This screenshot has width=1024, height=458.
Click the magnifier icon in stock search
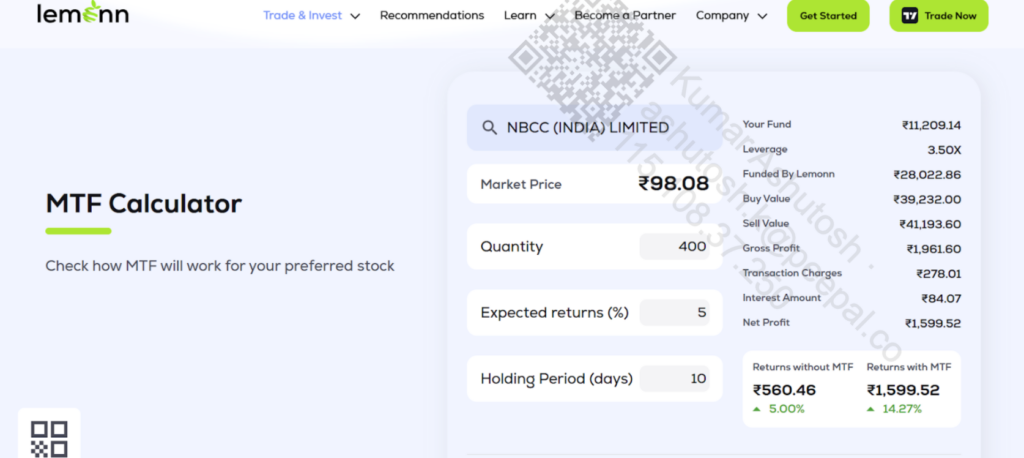489,128
